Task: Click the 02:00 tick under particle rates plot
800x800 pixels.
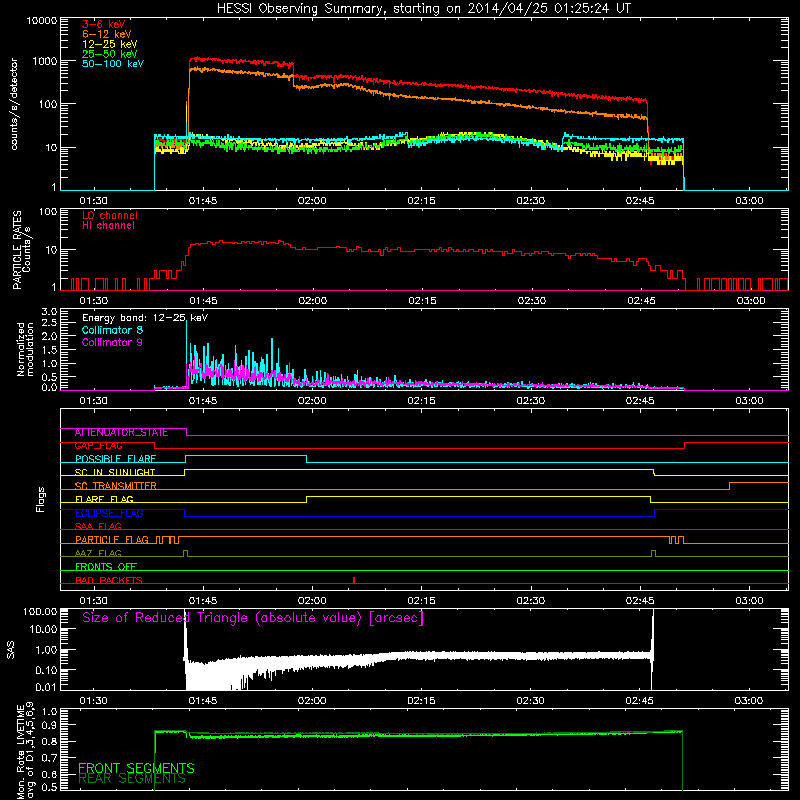Action: (x=312, y=301)
